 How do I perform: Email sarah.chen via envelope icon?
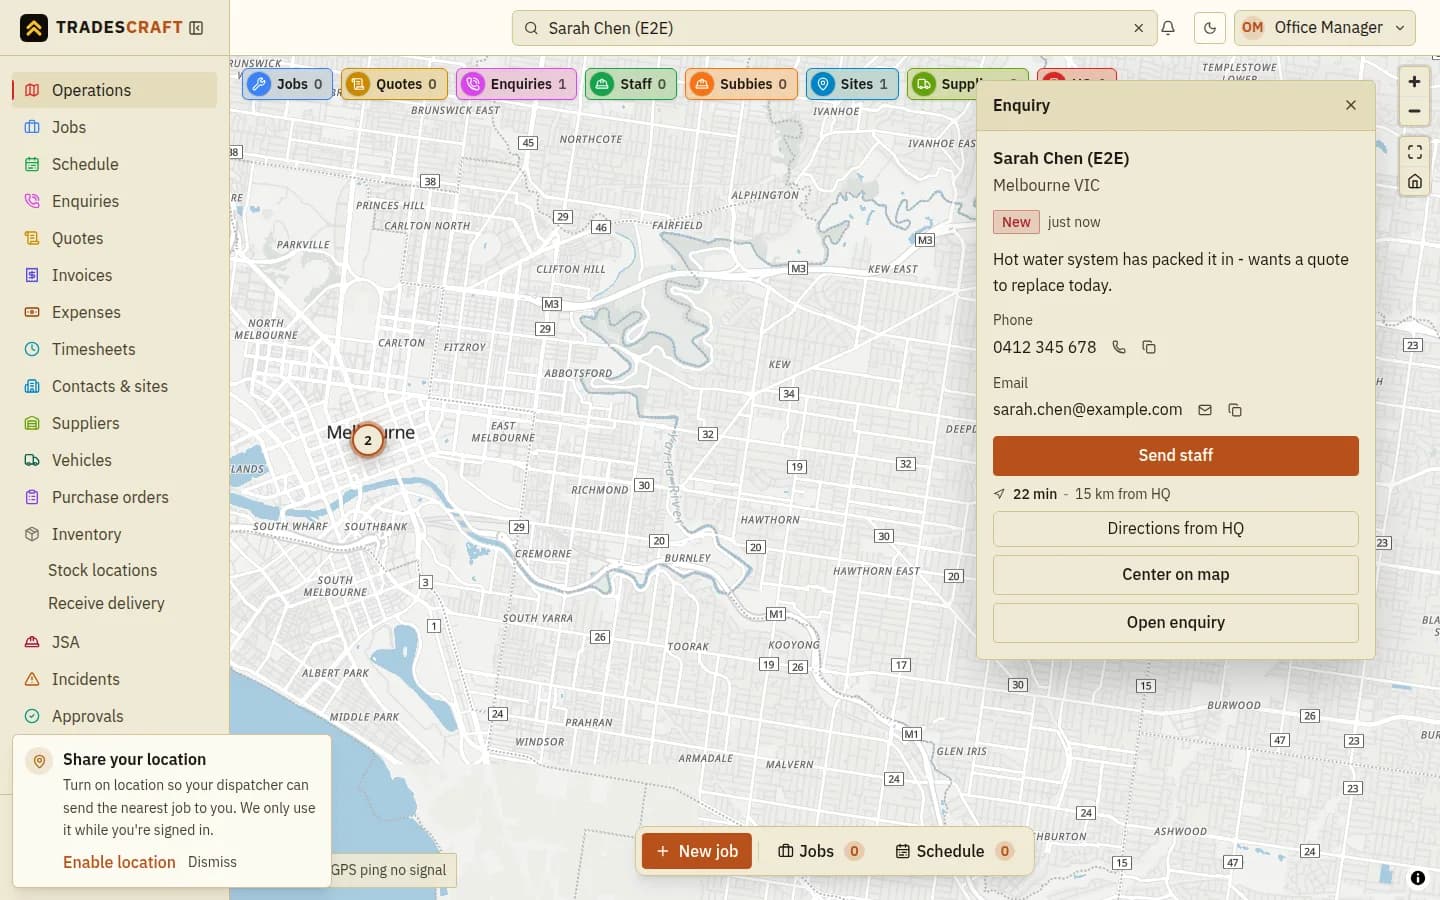point(1205,410)
